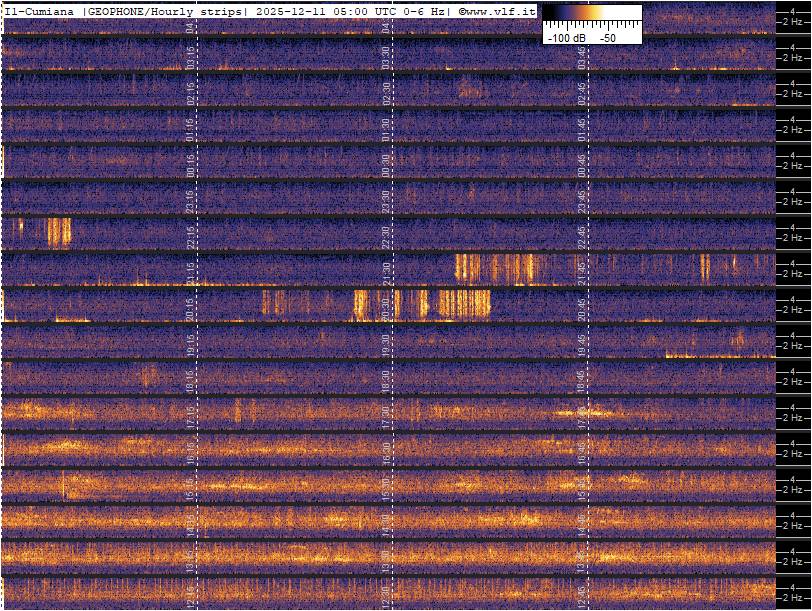Select the 15:15 time marker
The width and height of the screenshot is (812, 611).
pyautogui.click(x=191, y=485)
